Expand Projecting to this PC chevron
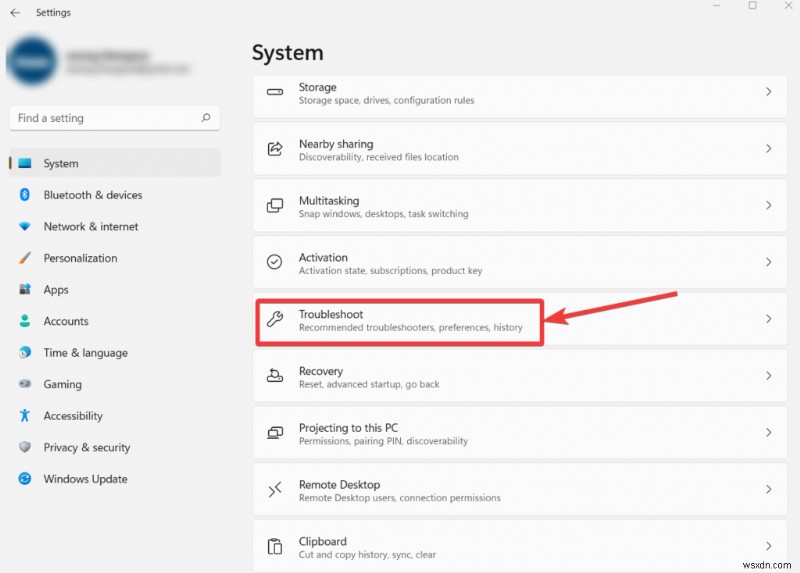 tap(768, 433)
